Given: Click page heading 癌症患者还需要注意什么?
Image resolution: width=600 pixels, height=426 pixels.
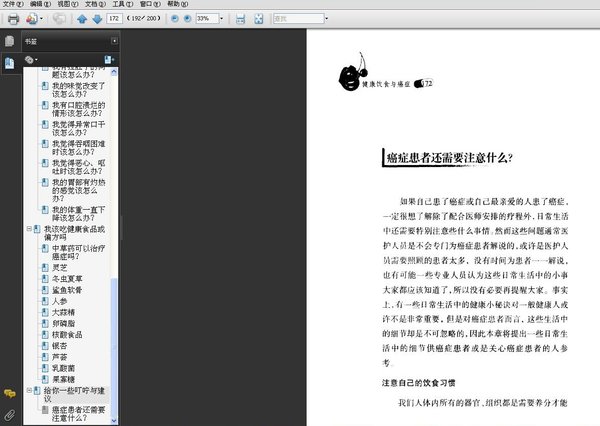Looking at the screenshot, I should pos(449,158).
